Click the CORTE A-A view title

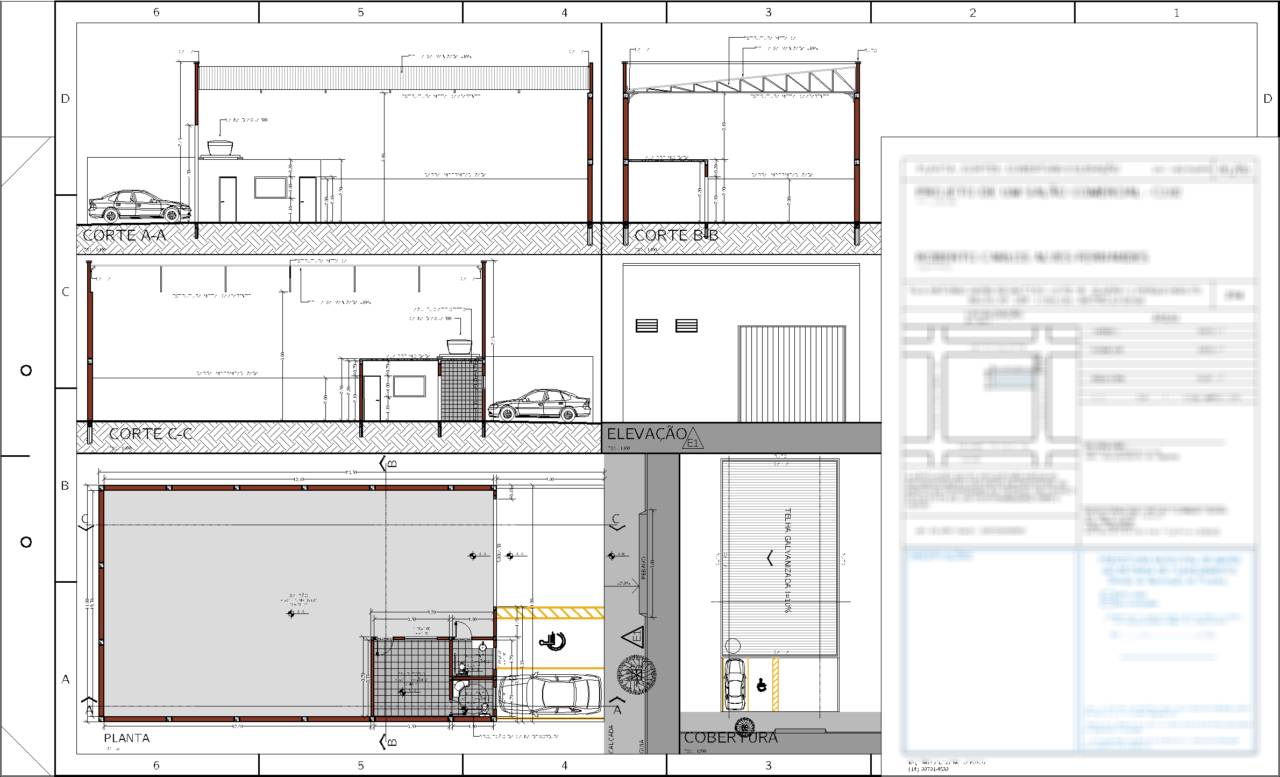tap(123, 236)
